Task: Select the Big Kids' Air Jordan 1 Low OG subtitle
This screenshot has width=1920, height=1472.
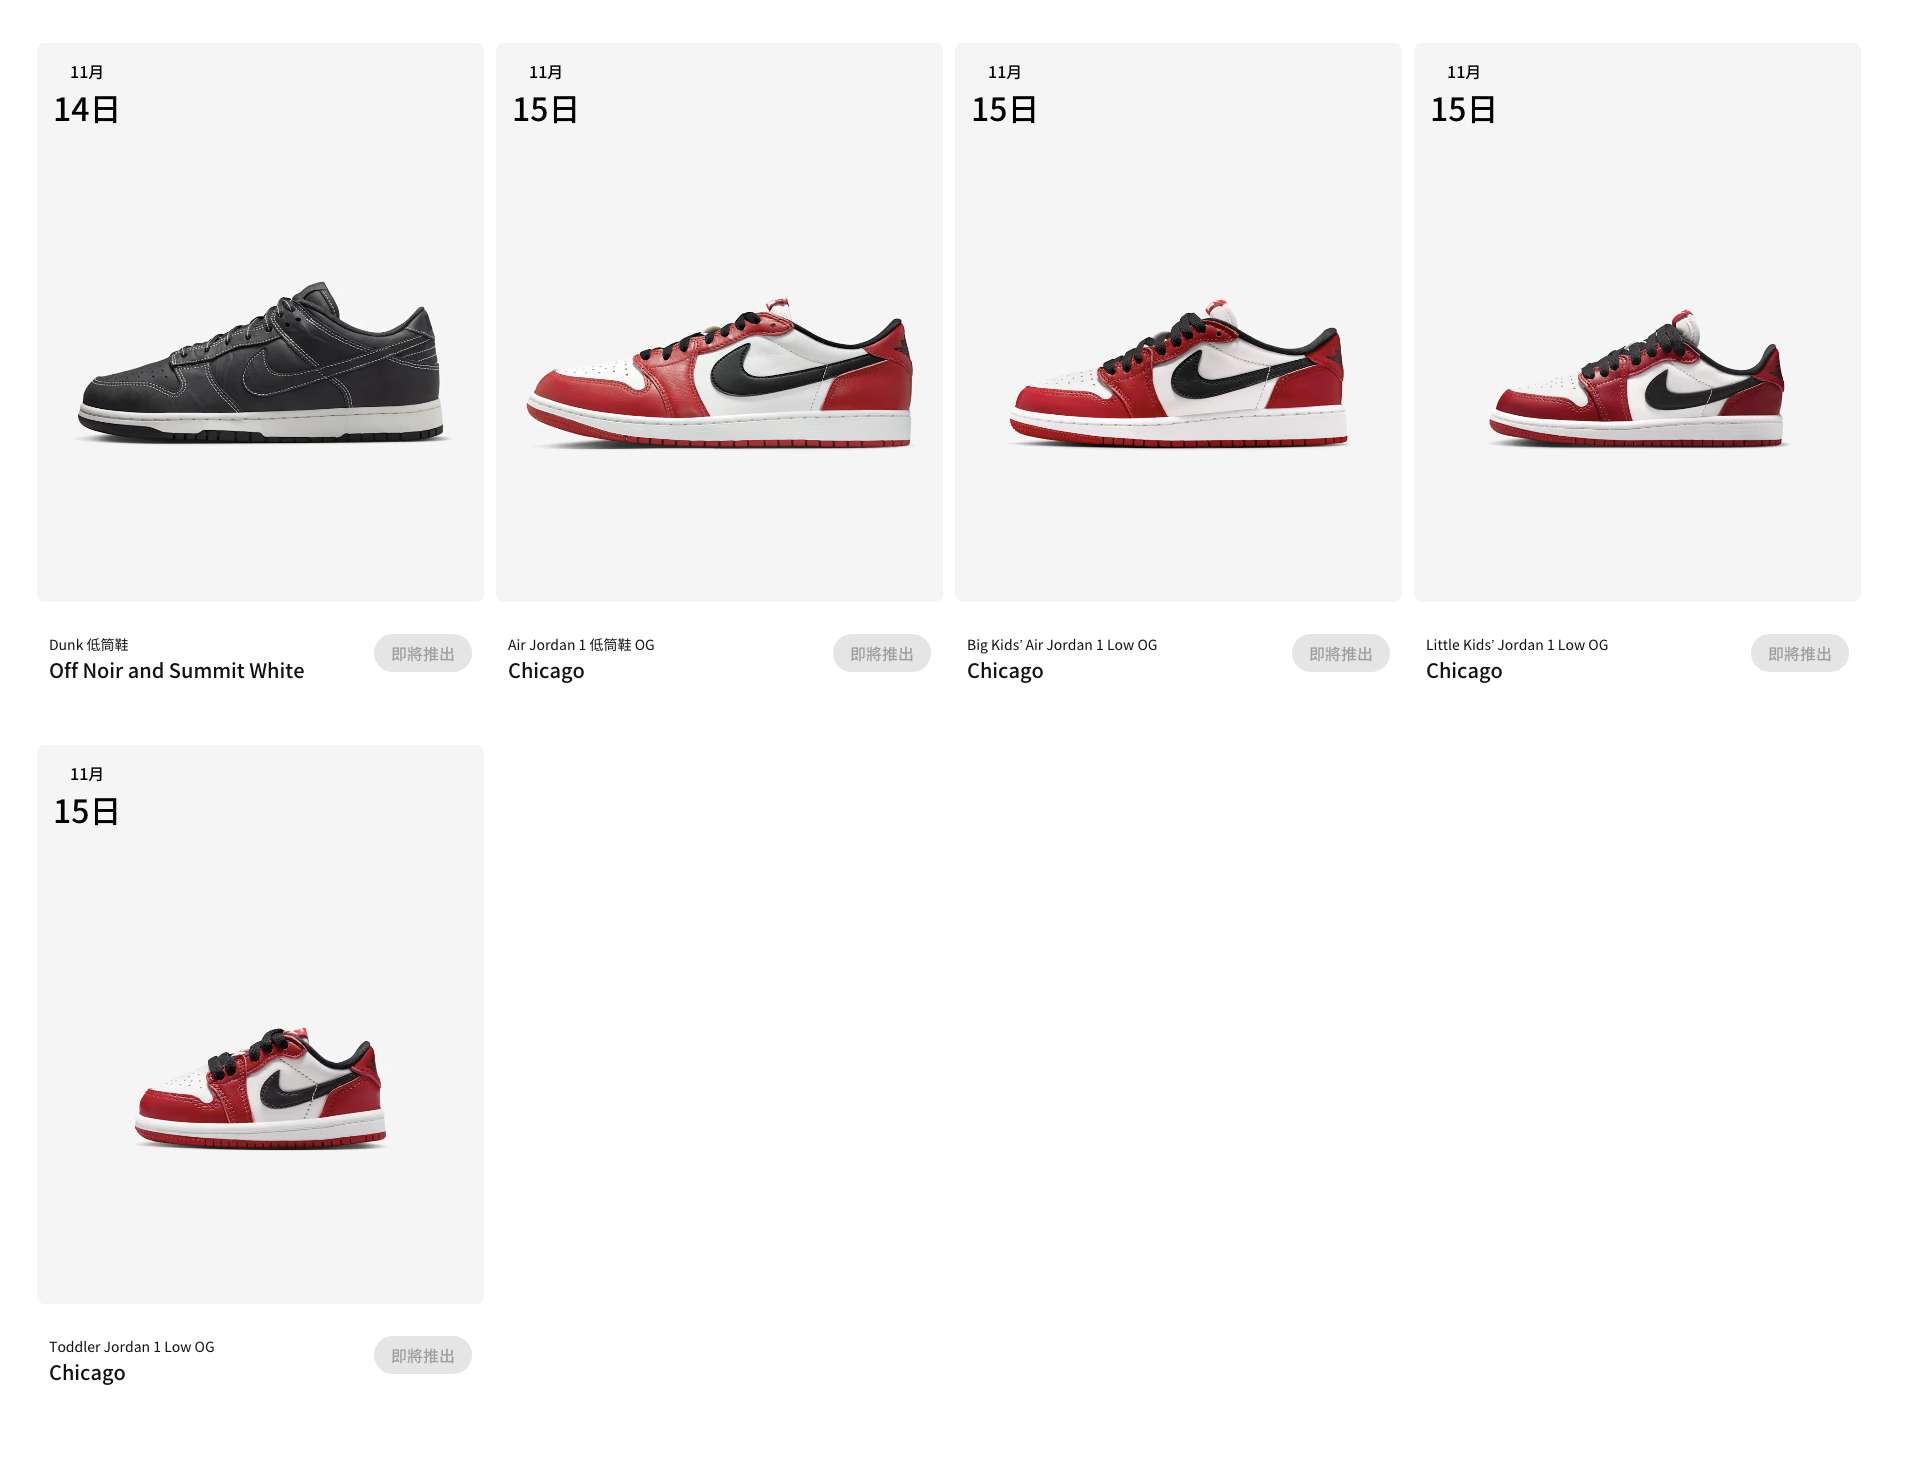Action: tap(1062, 645)
